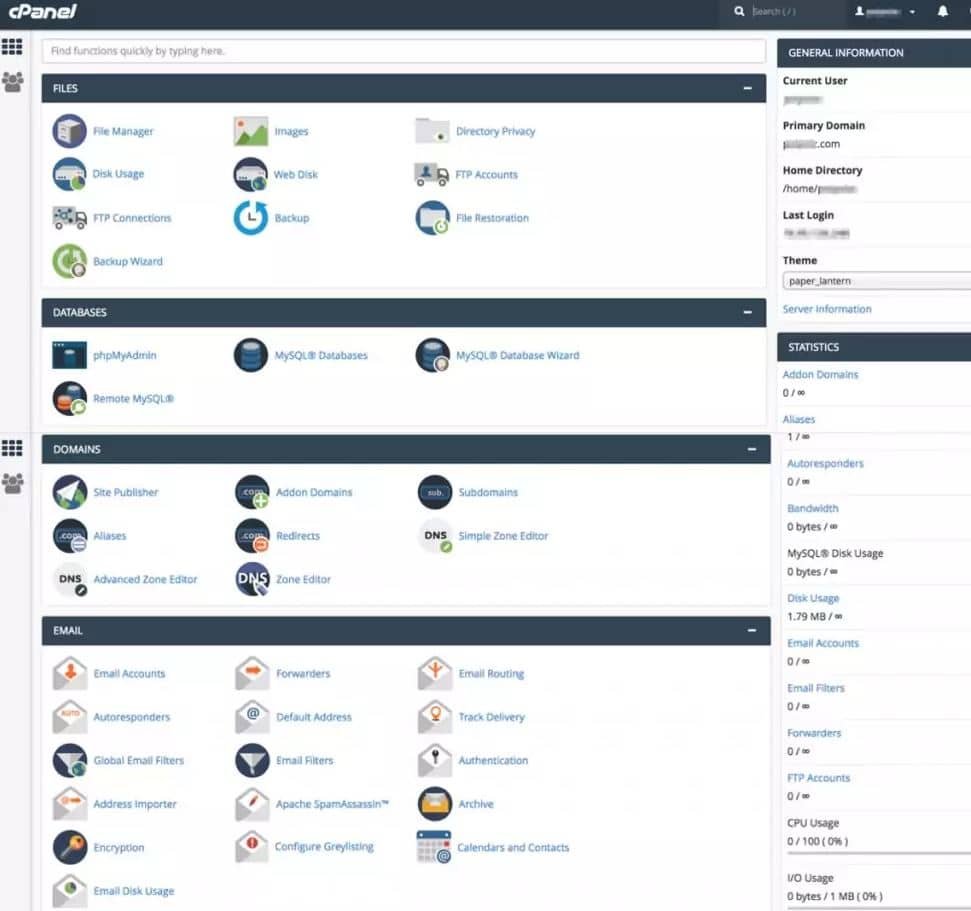Open the Site Publisher paper plane icon
971x911 pixels.
pyautogui.click(x=69, y=492)
